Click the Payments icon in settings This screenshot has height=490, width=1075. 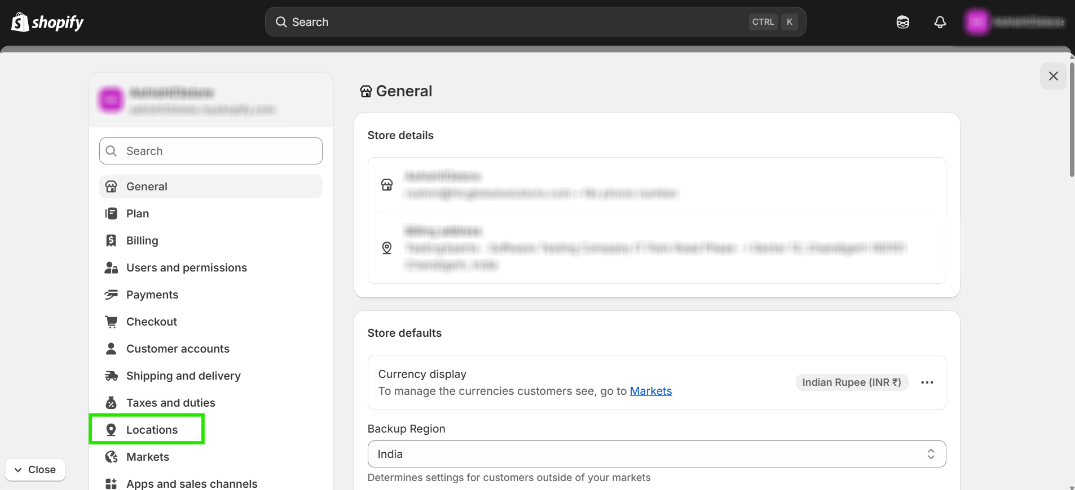(x=111, y=295)
